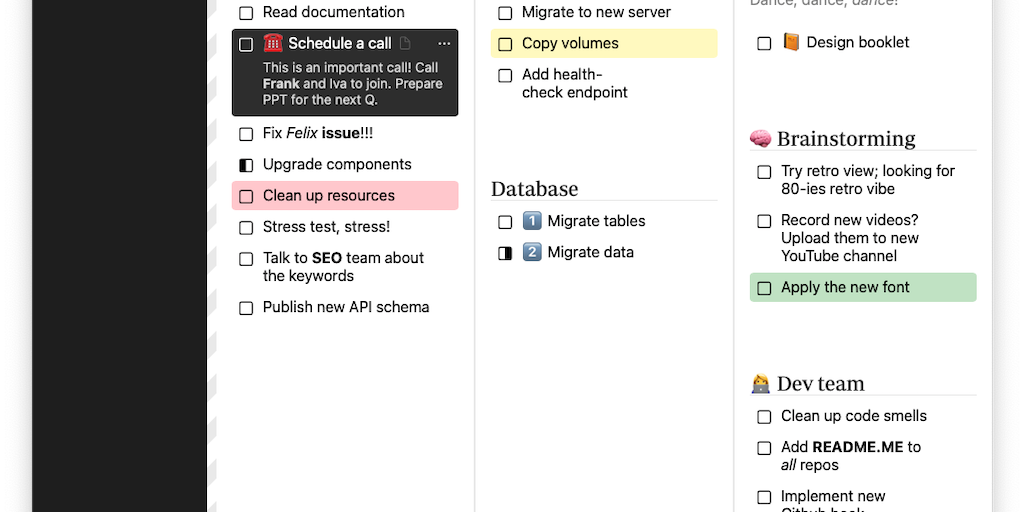This screenshot has height=512, width=1024.
Task: Click the Dev team heading text
Action: (x=820, y=384)
